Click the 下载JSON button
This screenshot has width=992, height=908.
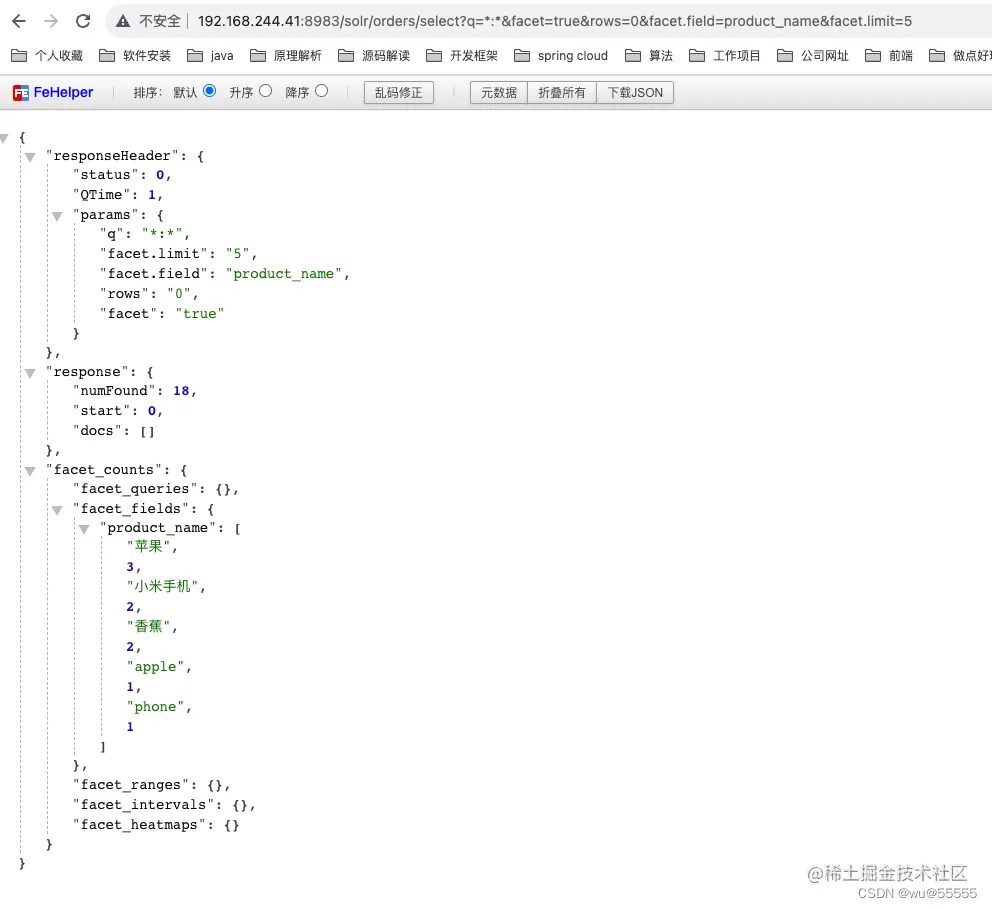pos(635,93)
